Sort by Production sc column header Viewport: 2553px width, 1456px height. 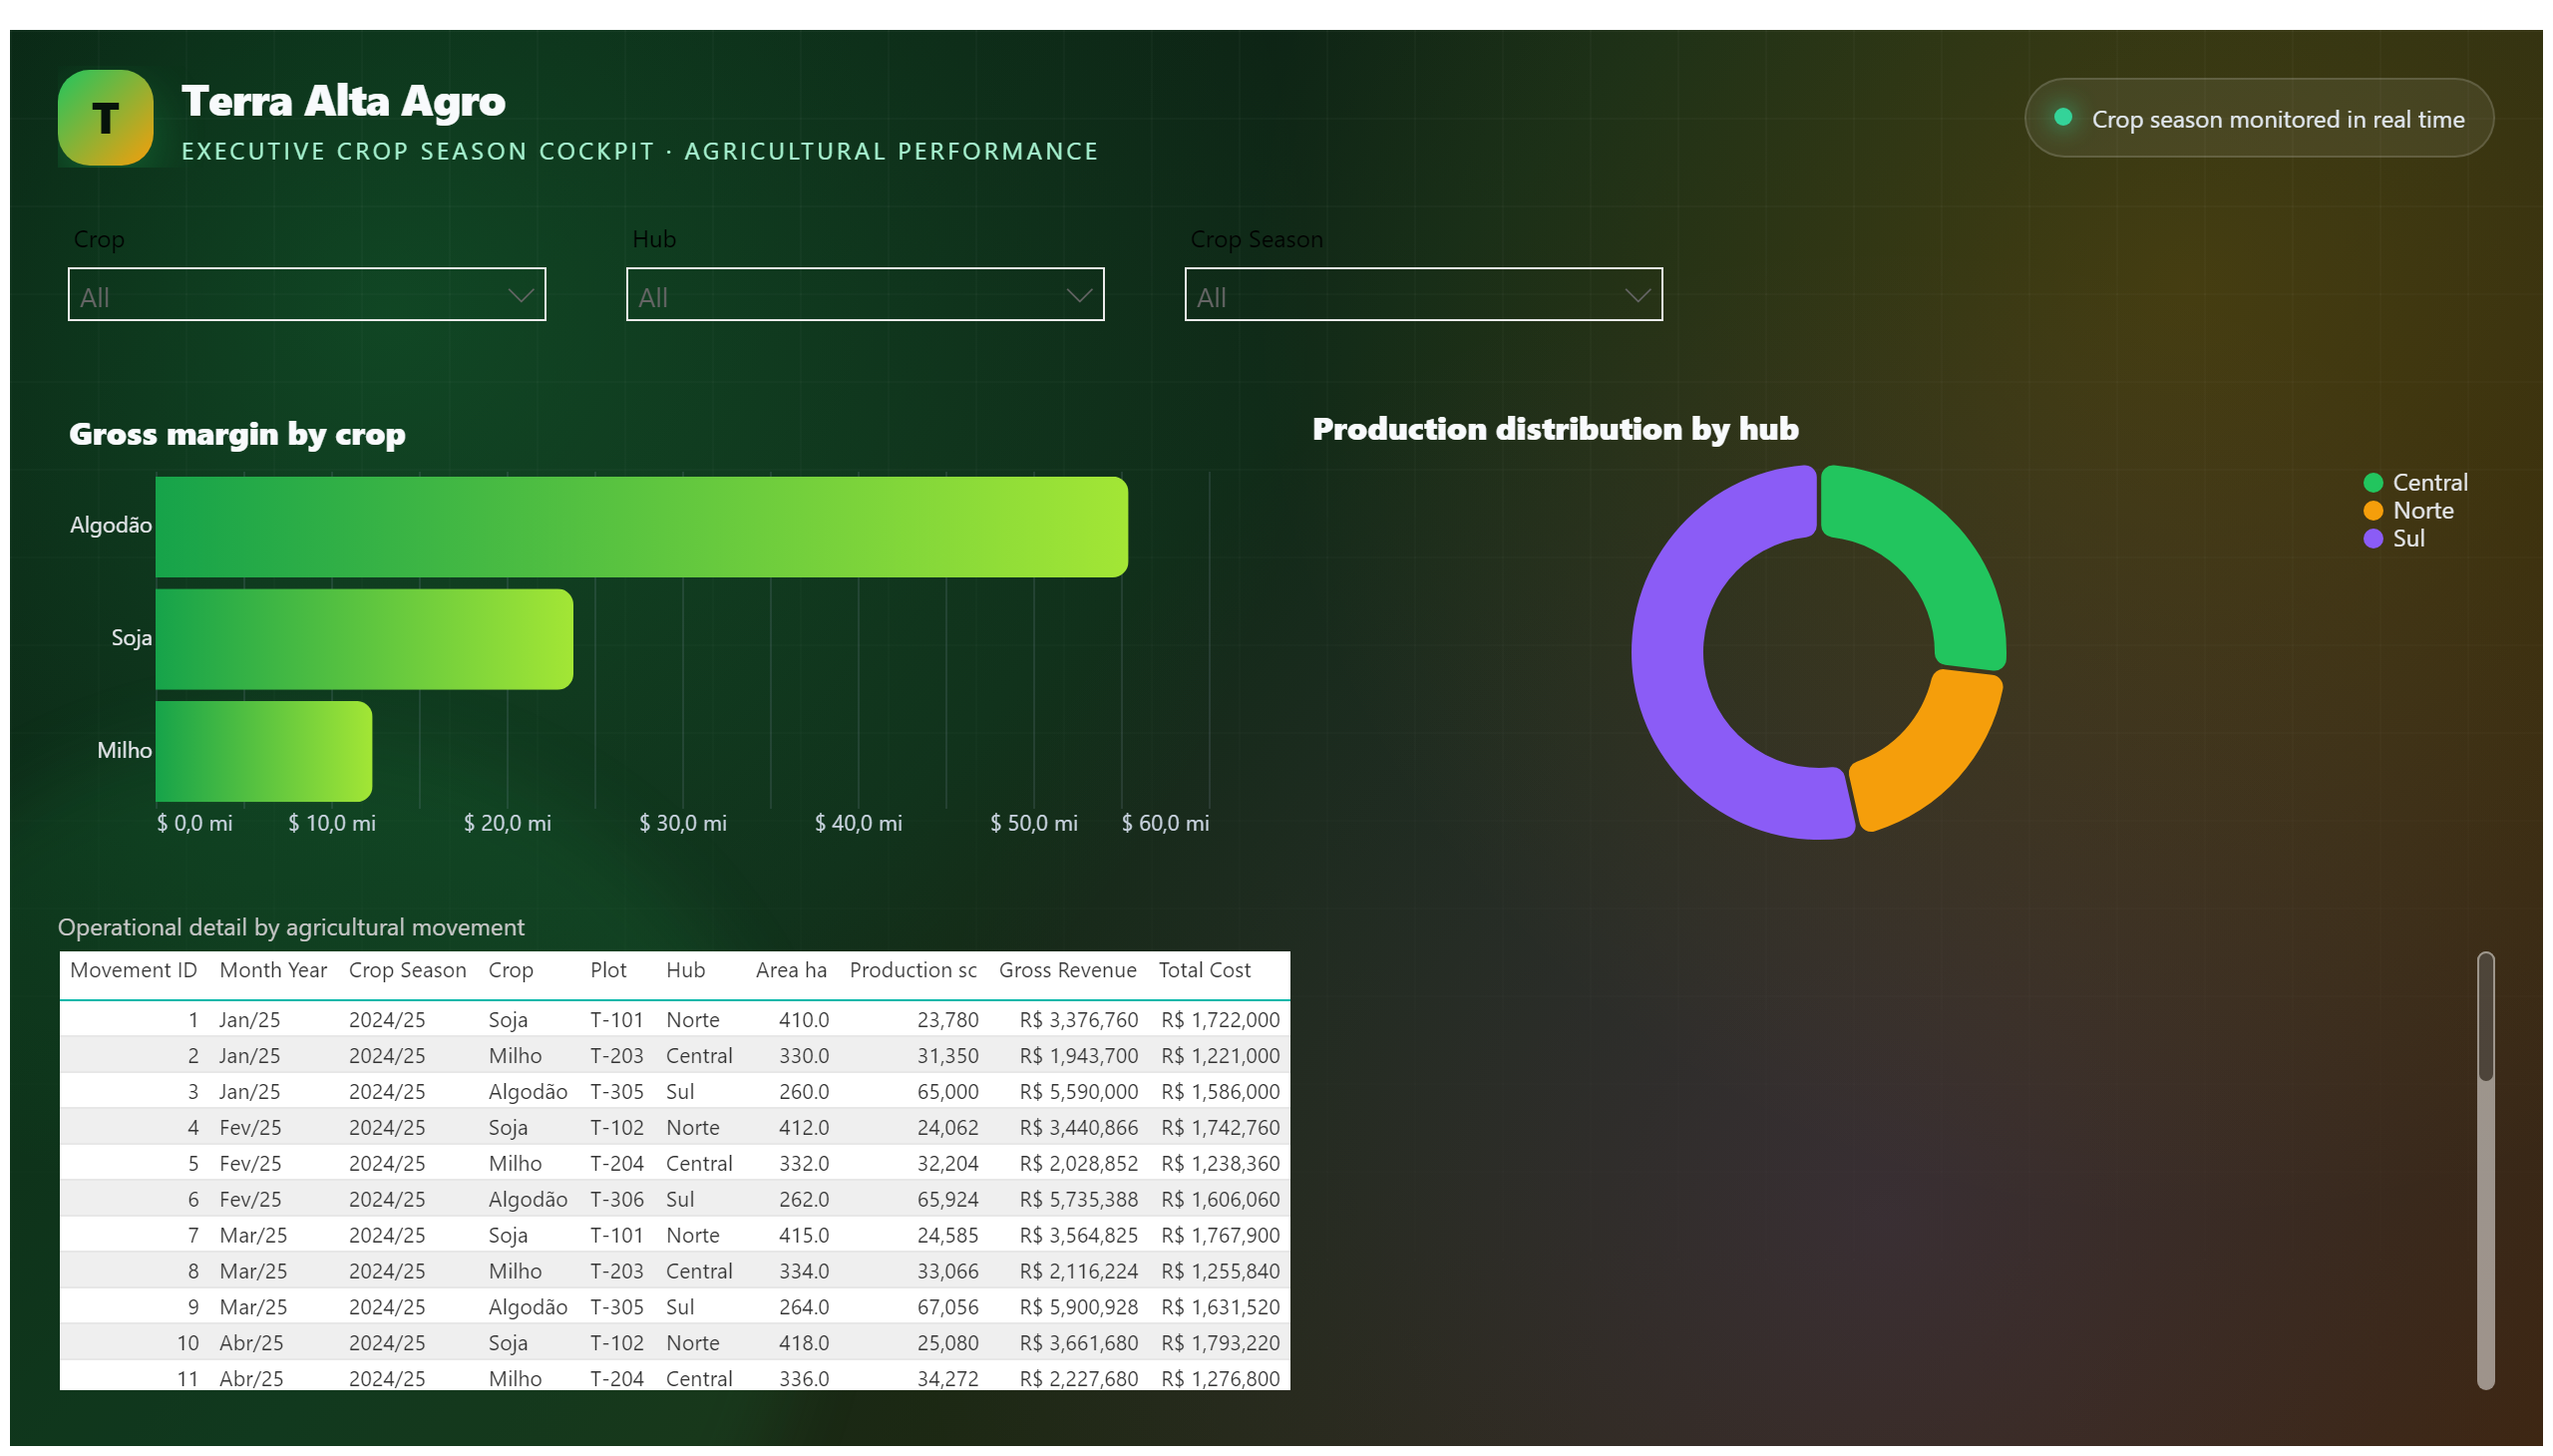pos(912,970)
